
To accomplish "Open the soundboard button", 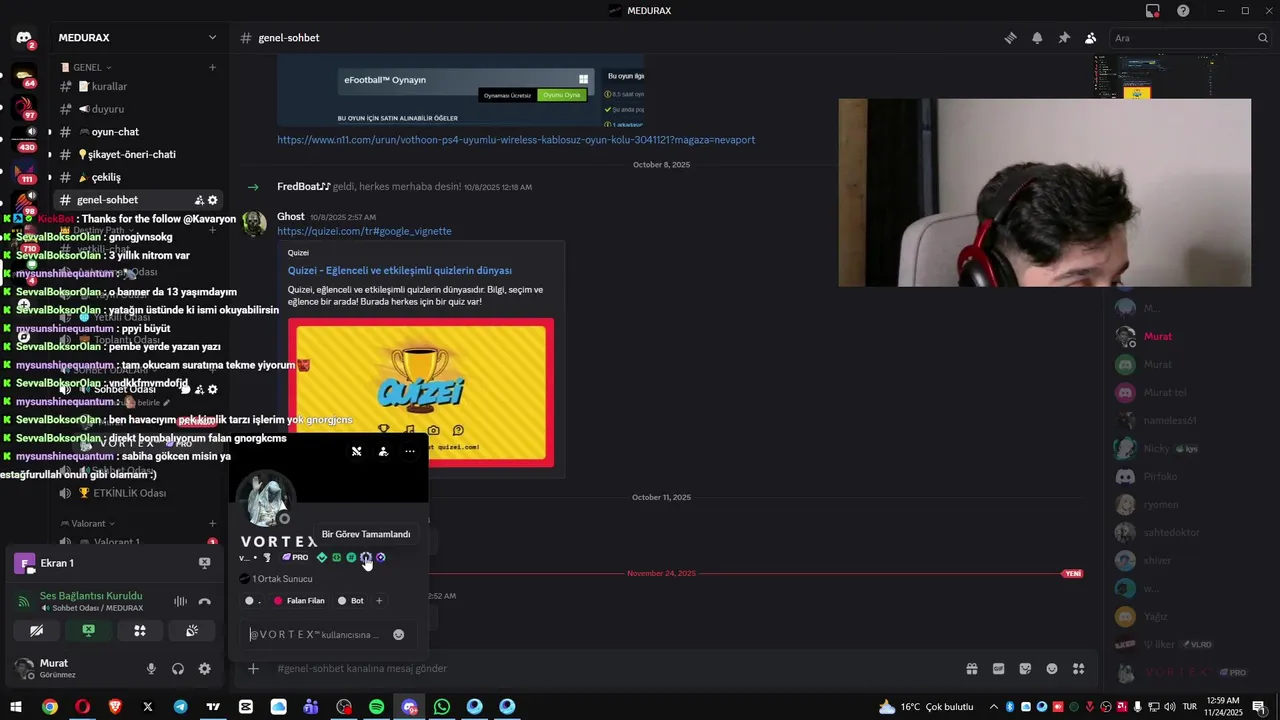I will click(192, 630).
